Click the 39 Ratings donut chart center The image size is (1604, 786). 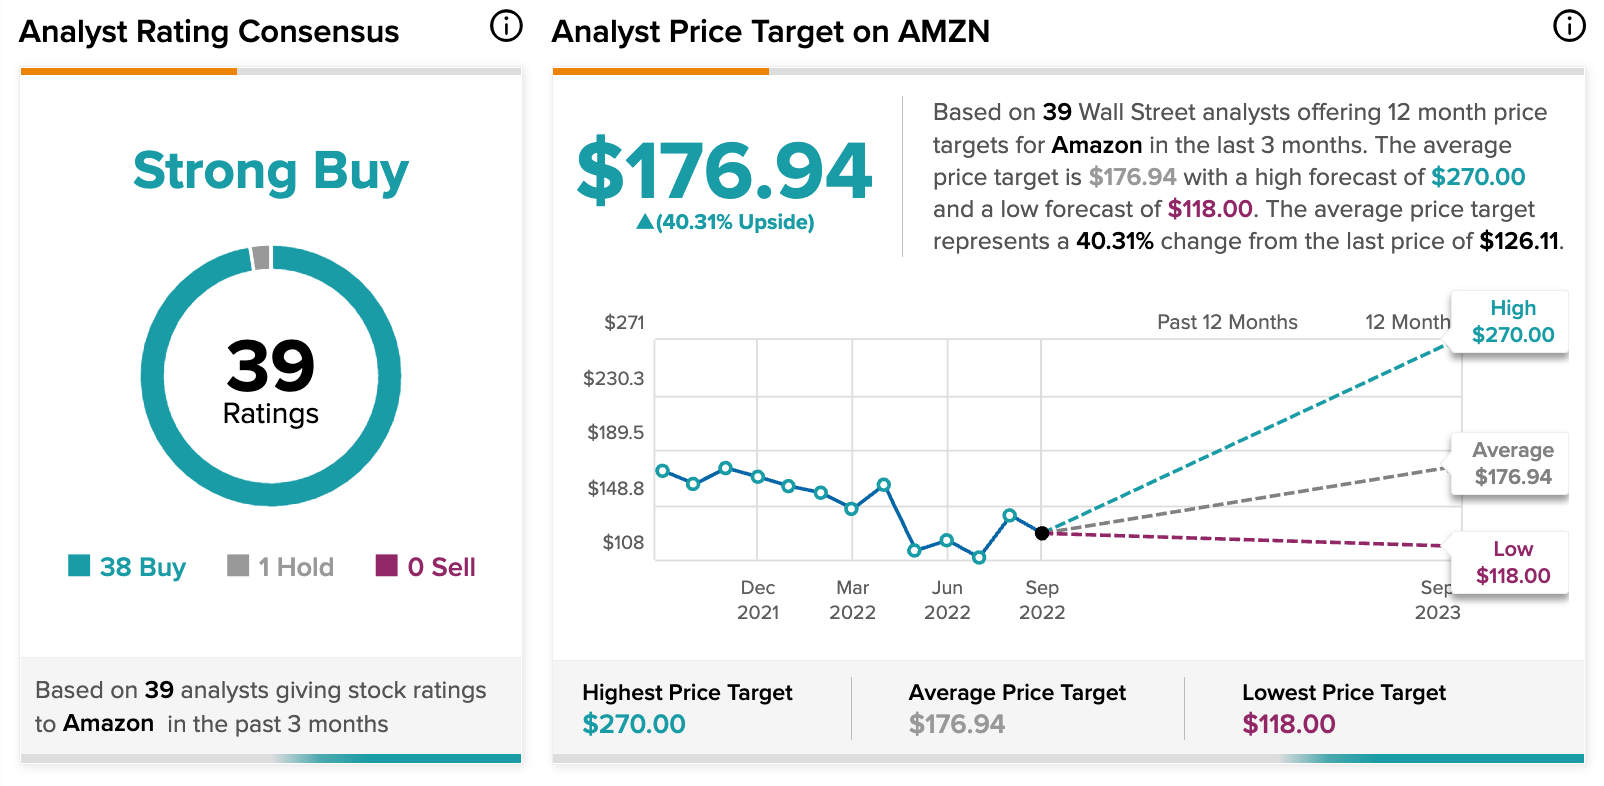(x=271, y=378)
